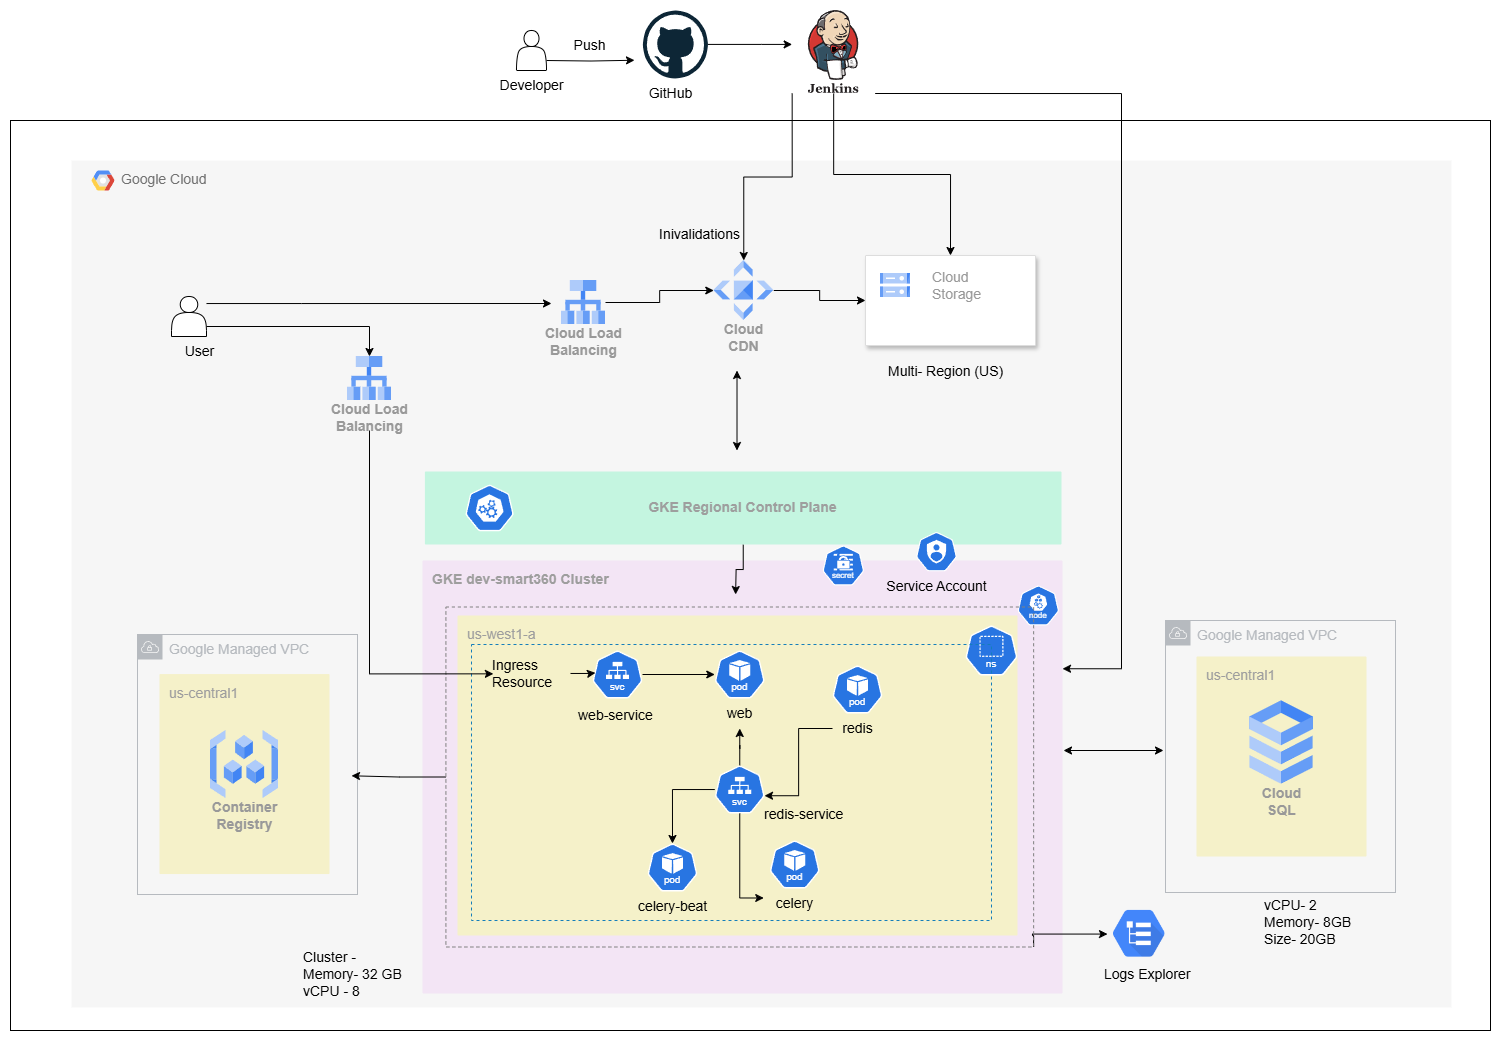
Task: Select the vCPU- 2 spec text
Action: tap(1290, 905)
